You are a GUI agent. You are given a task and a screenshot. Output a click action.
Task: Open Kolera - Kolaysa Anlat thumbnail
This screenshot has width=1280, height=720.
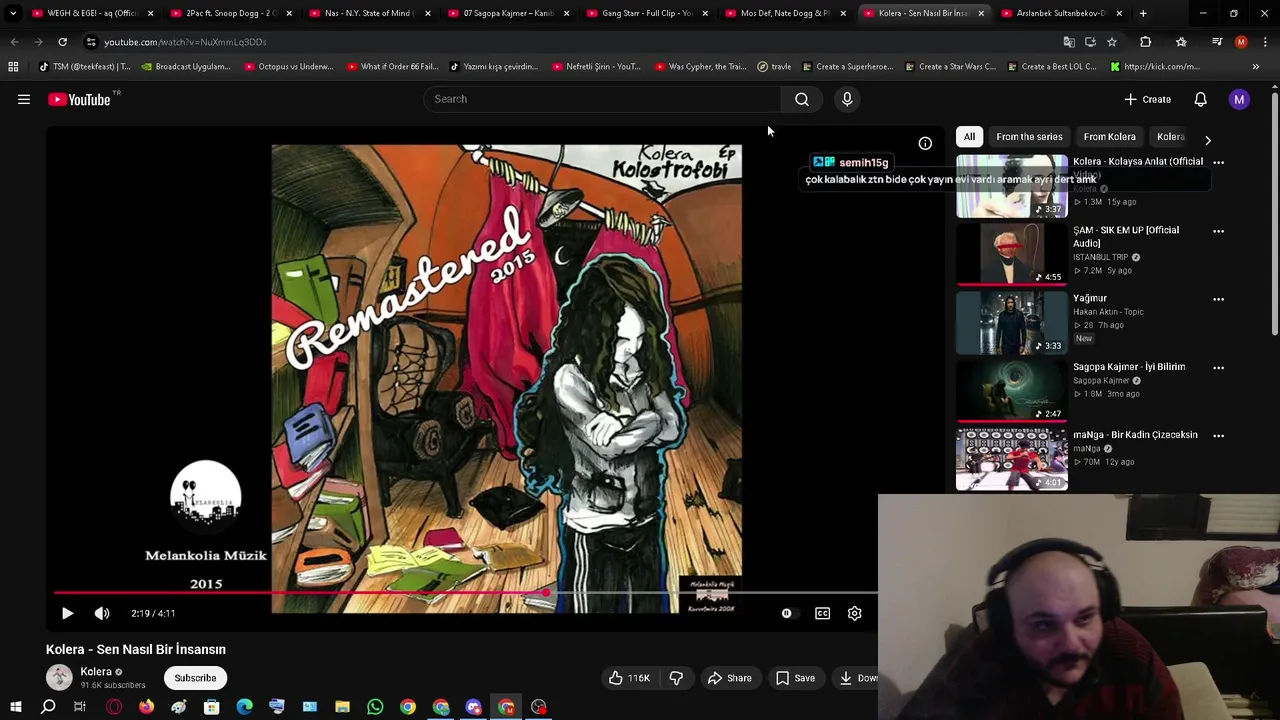click(x=1012, y=186)
